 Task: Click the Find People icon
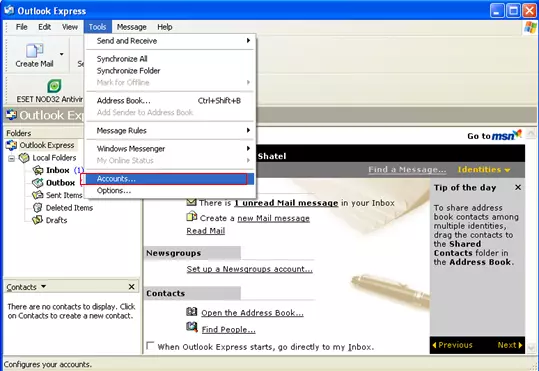point(192,327)
